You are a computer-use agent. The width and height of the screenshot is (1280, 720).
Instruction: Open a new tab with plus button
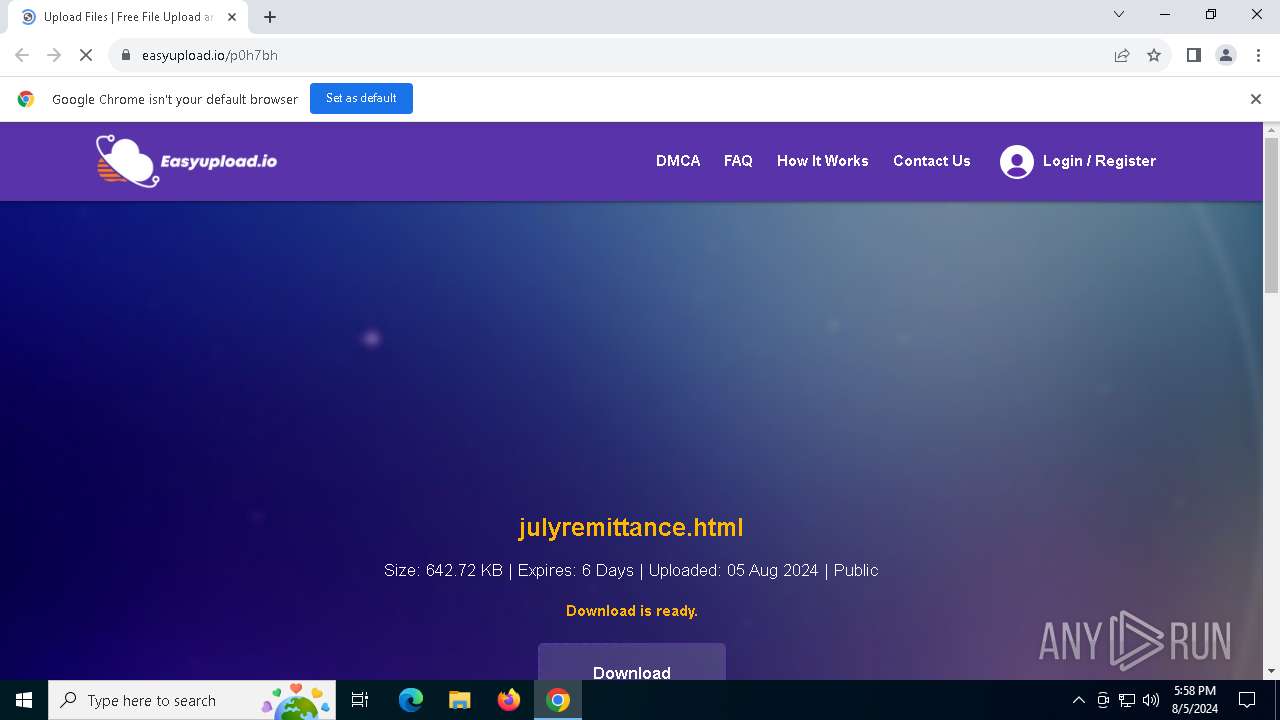270,17
